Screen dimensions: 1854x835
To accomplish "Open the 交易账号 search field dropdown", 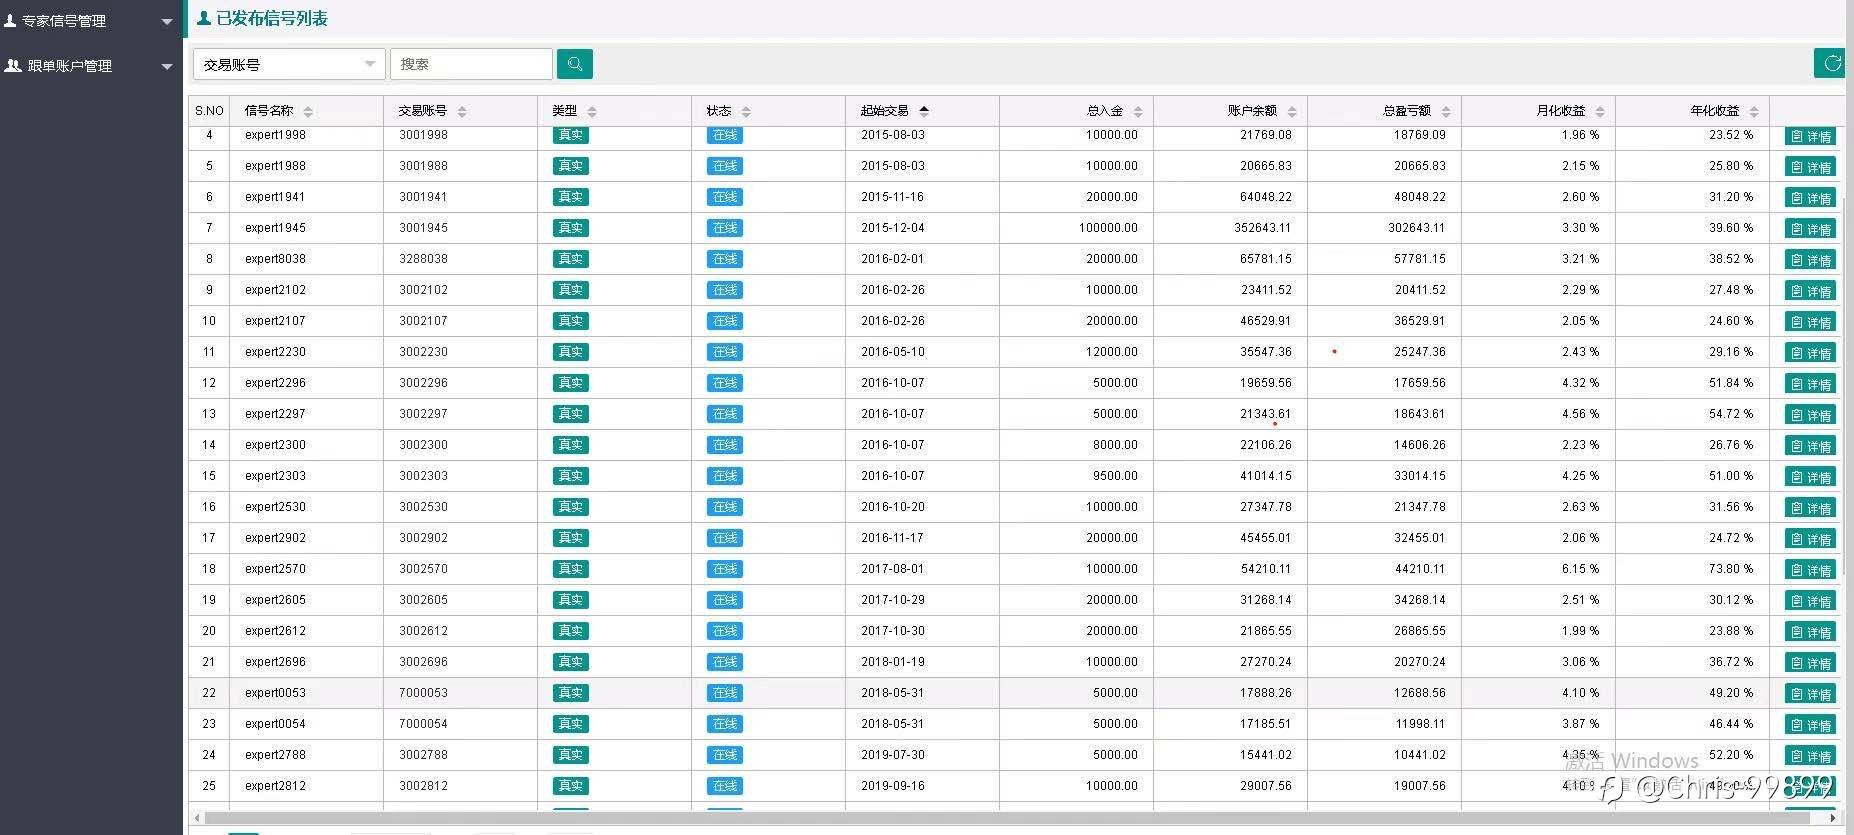I will (289, 64).
